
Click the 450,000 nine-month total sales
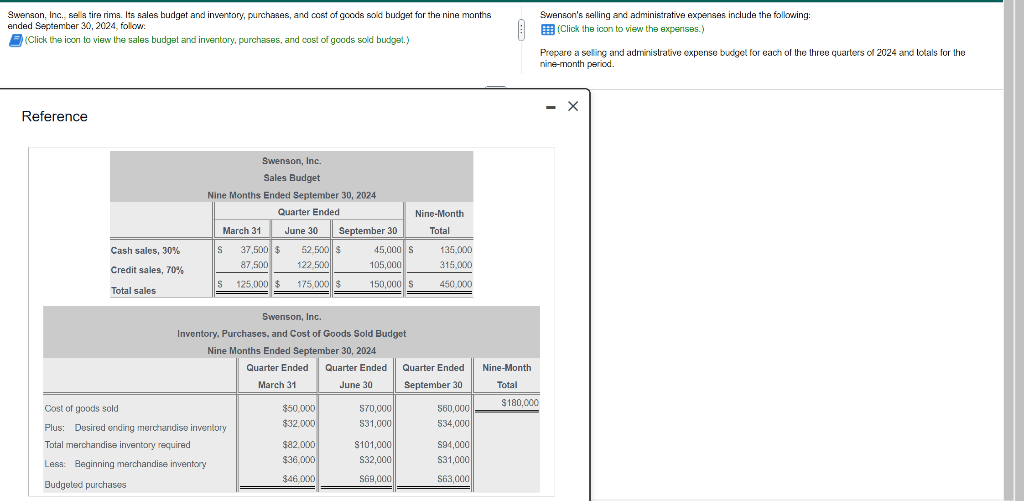456,284
